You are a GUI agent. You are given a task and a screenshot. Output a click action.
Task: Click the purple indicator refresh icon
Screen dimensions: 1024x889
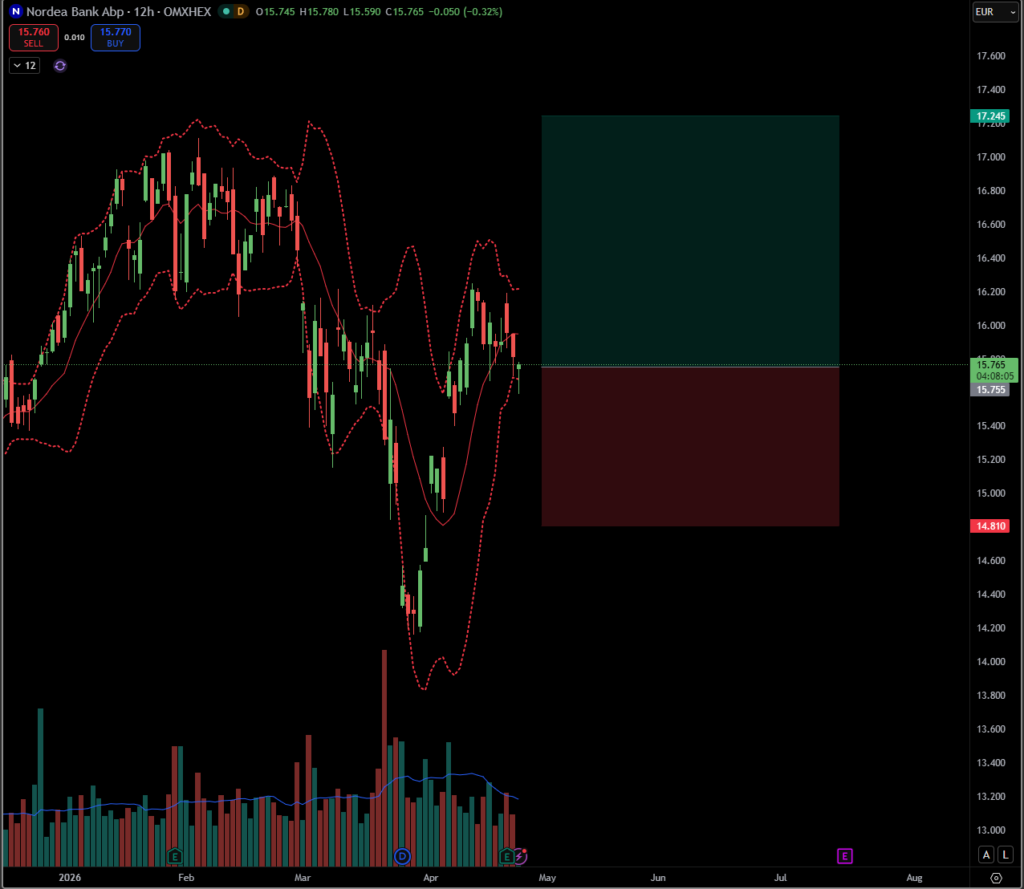[x=60, y=65]
